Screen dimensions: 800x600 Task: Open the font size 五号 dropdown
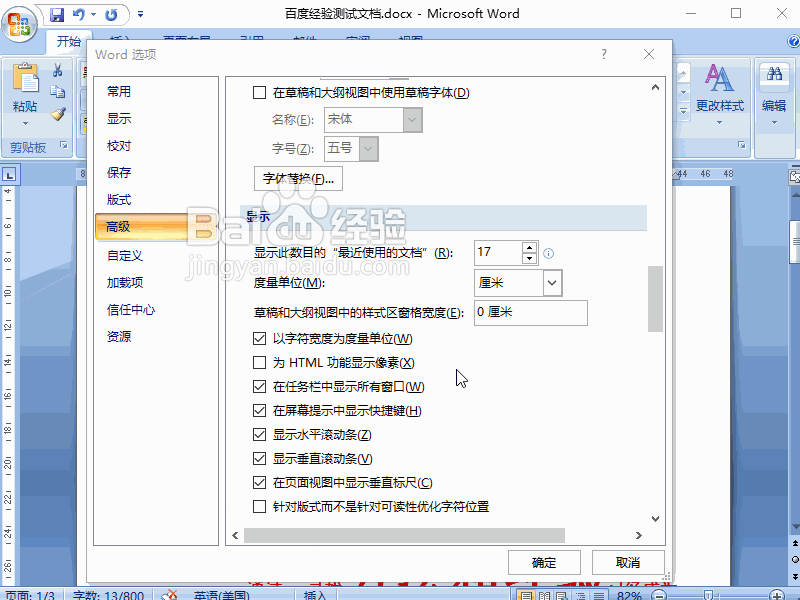coord(368,149)
